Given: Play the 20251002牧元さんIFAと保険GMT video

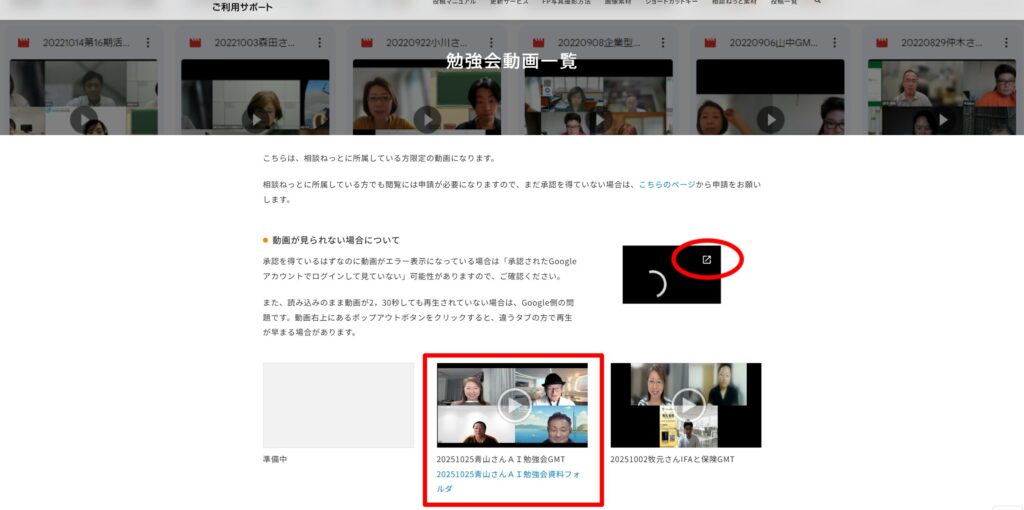Looking at the screenshot, I should coord(686,405).
